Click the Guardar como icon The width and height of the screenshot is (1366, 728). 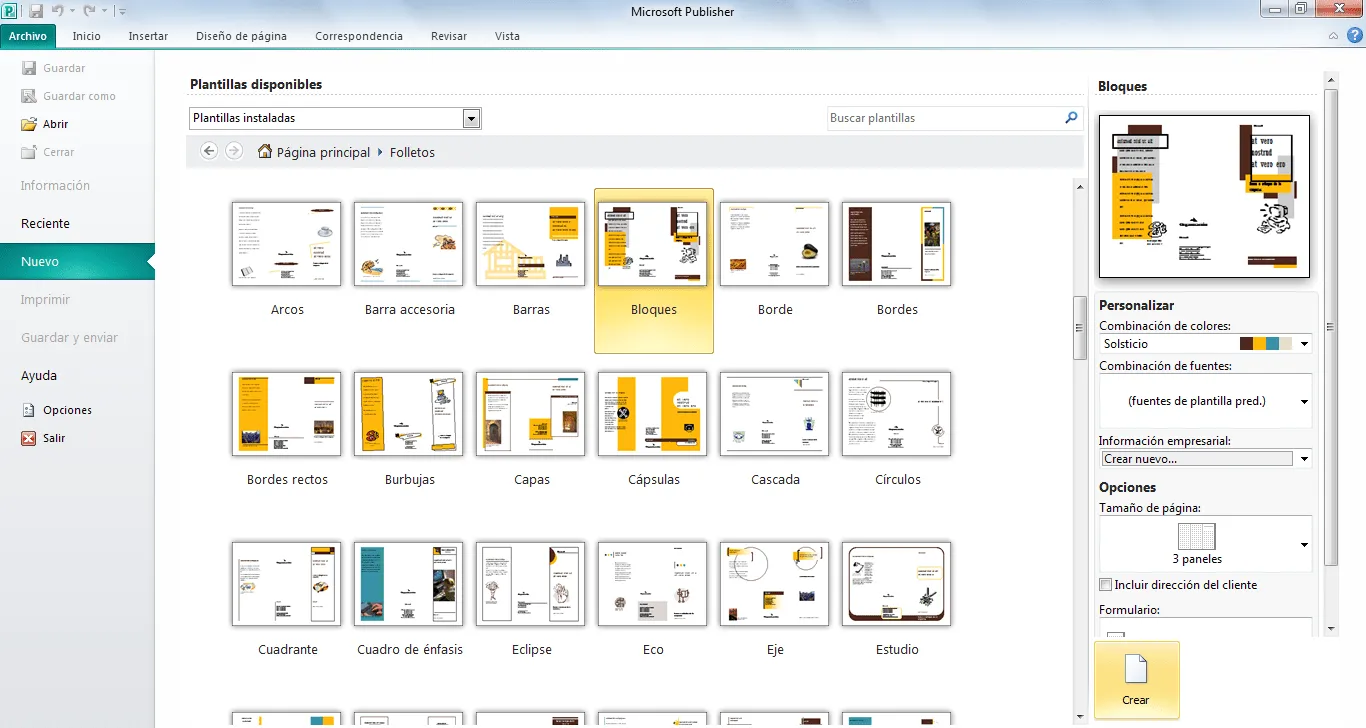[29, 96]
